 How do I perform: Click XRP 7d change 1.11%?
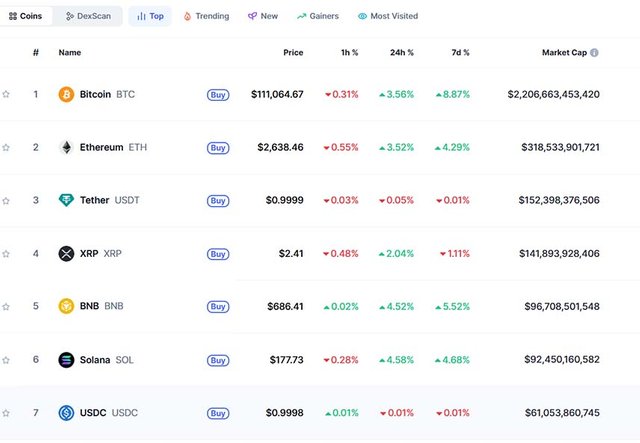click(x=455, y=254)
